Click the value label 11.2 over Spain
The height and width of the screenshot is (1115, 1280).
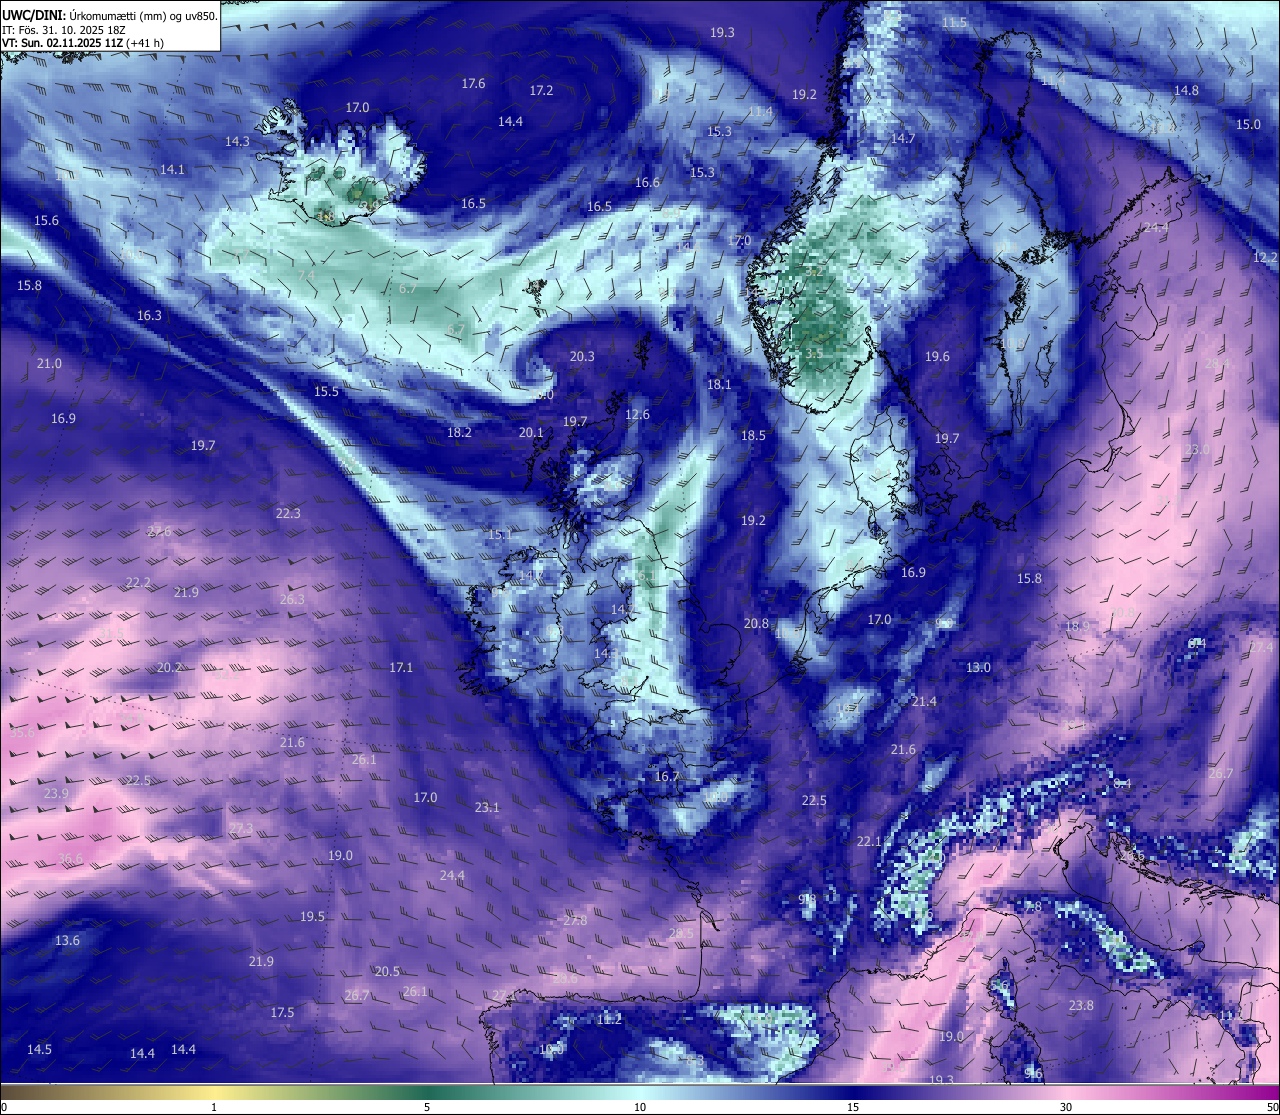coord(609,1019)
